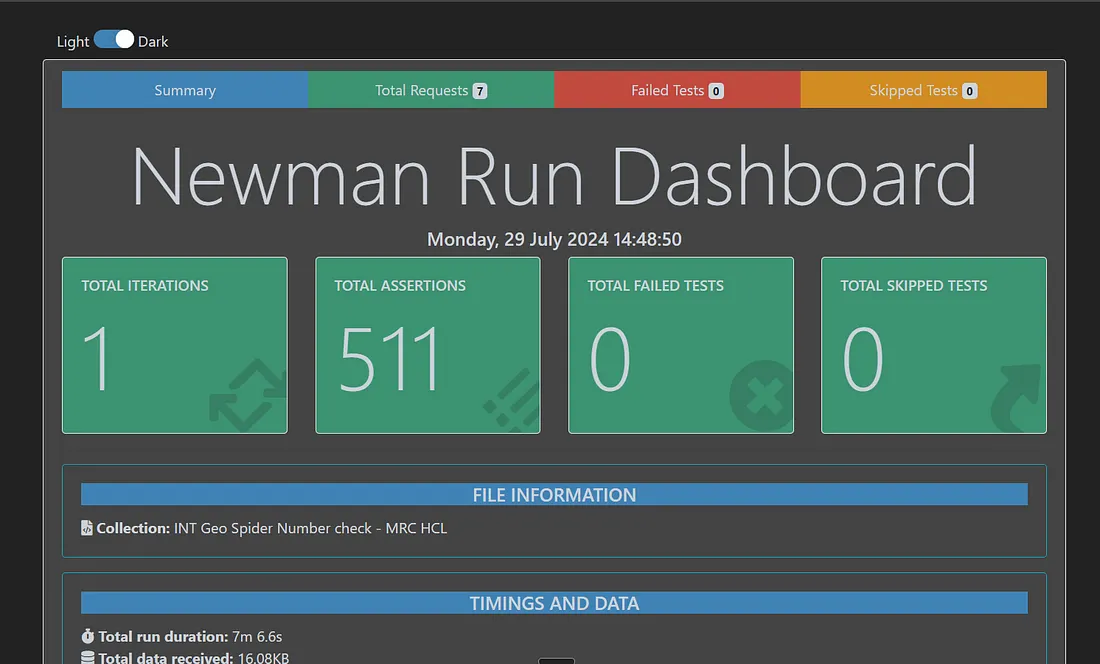Image resolution: width=1100 pixels, height=664 pixels.
Task: Click the FILE INFORMATION header bar
Action: pyautogui.click(x=554, y=494)
